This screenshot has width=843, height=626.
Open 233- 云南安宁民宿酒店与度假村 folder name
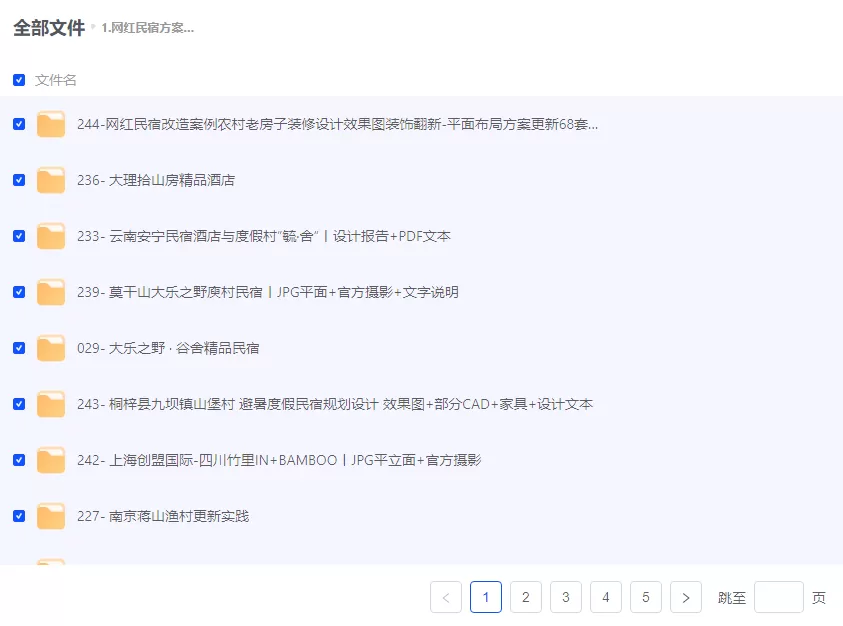point(264,236)
